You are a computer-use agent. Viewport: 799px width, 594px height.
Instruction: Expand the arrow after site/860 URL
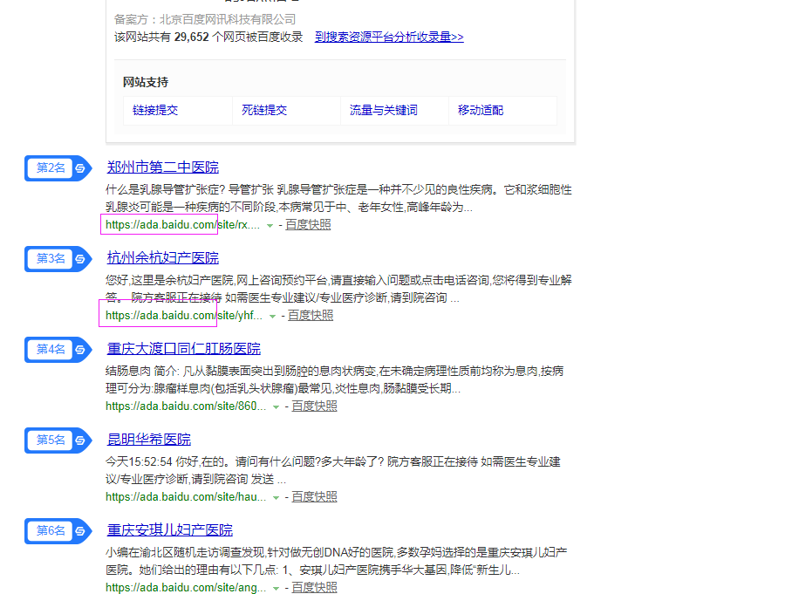coord(276,407)
